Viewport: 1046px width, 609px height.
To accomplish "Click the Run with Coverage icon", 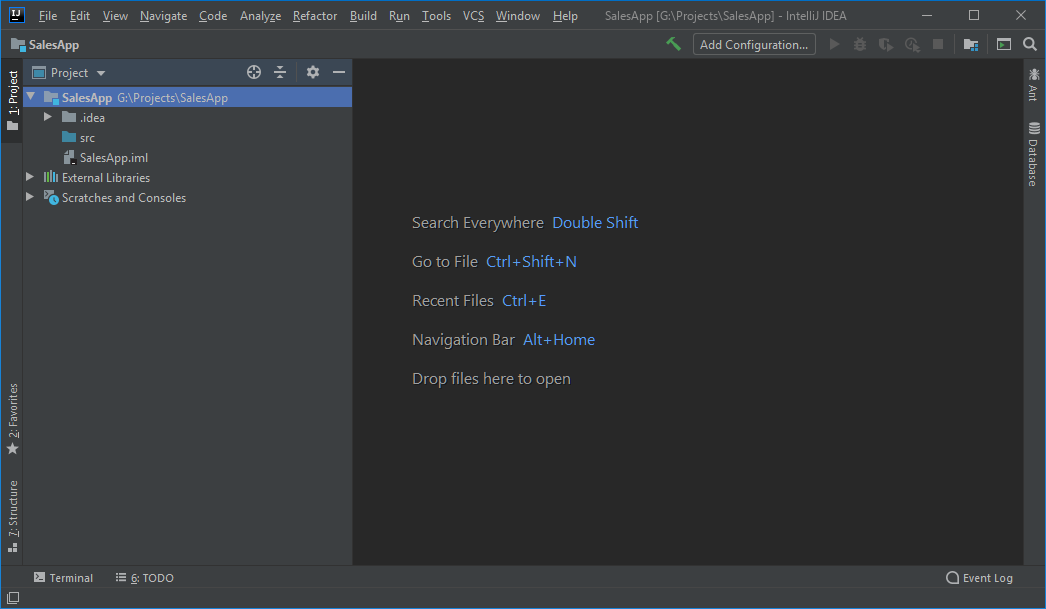I will pos(885,45).
